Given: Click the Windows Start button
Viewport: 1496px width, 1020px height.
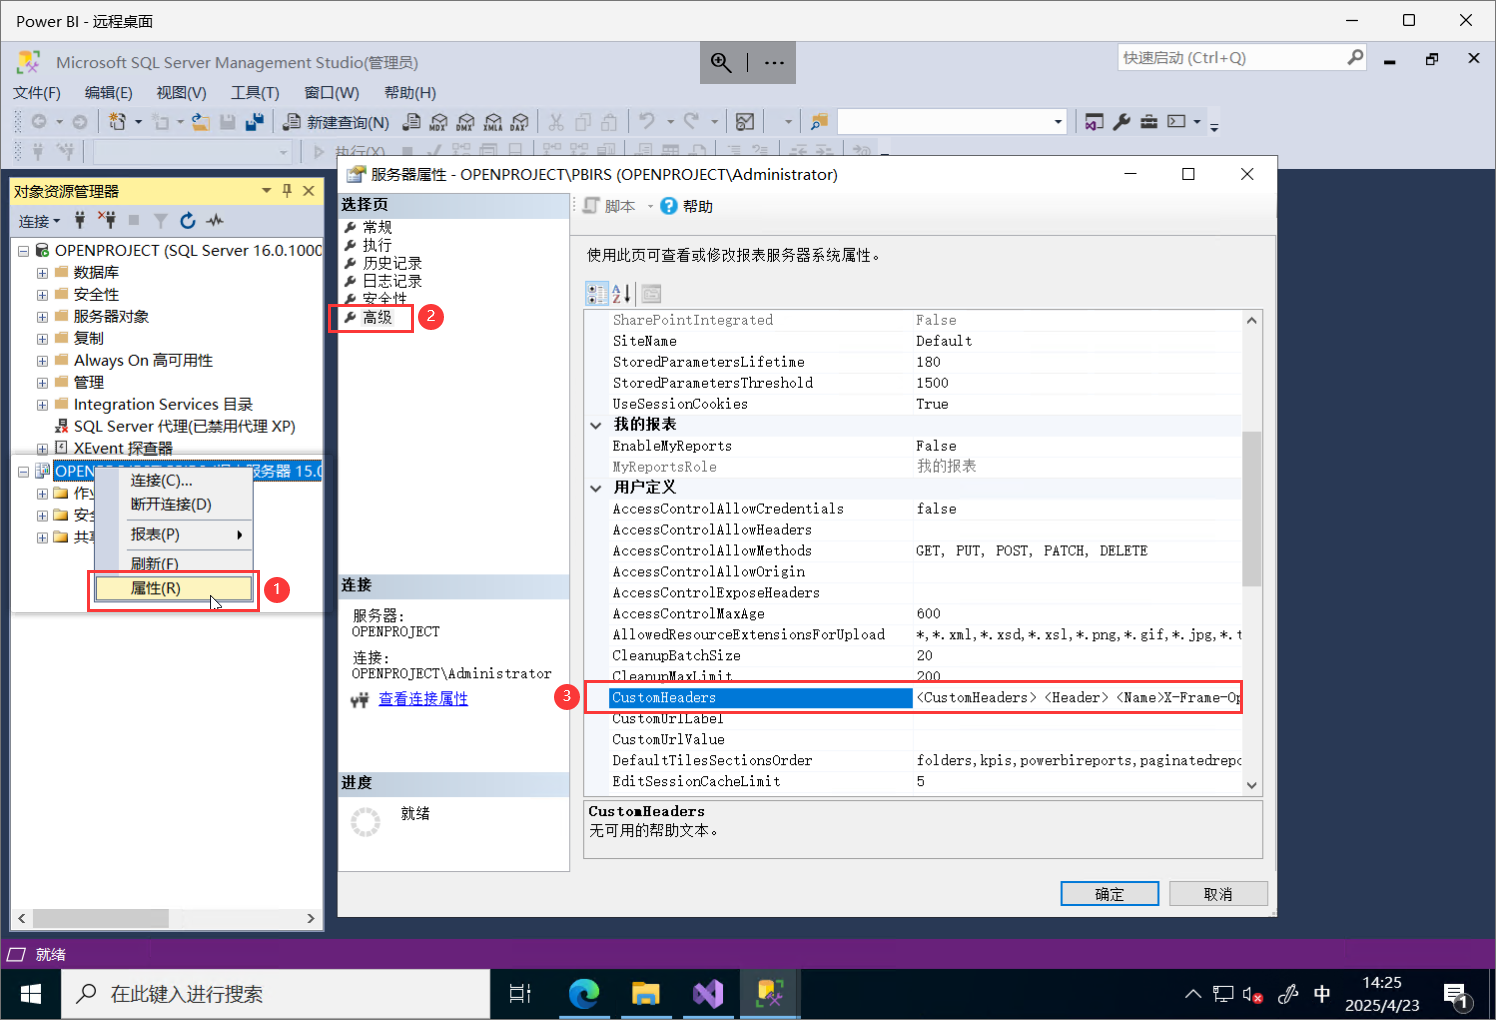Looking at the screenshot, I should click(31, 993).
